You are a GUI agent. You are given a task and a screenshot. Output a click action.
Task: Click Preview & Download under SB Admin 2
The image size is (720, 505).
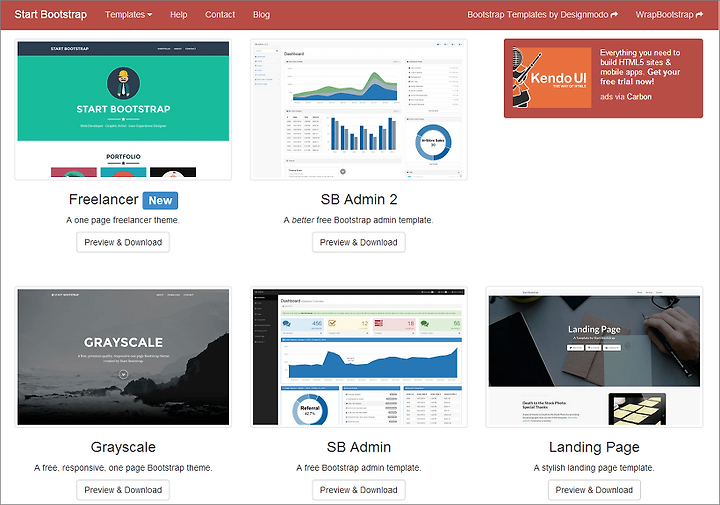[x=359, y=242]
